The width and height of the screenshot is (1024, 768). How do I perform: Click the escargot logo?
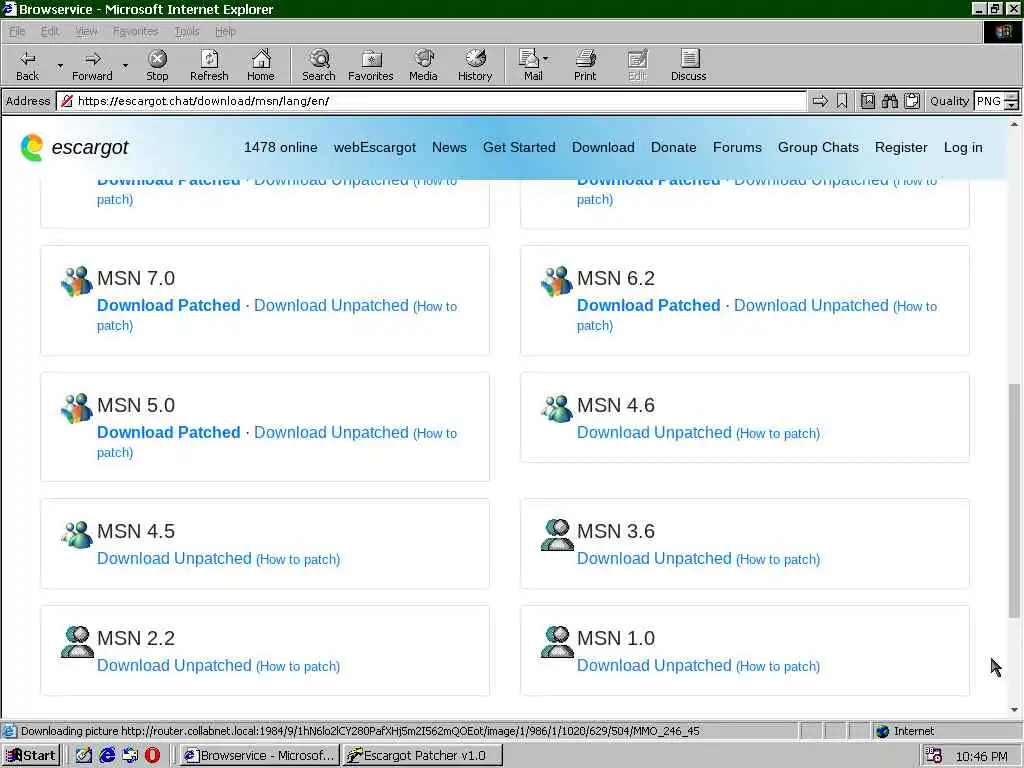click(74, 148)
